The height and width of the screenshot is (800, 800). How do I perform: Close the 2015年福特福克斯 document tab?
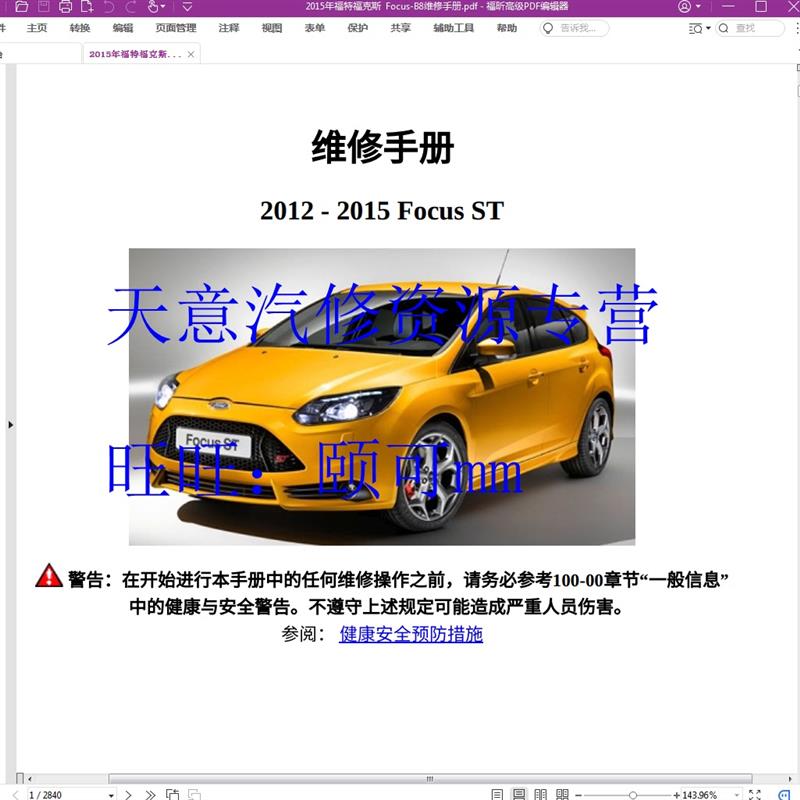[191, 54]
